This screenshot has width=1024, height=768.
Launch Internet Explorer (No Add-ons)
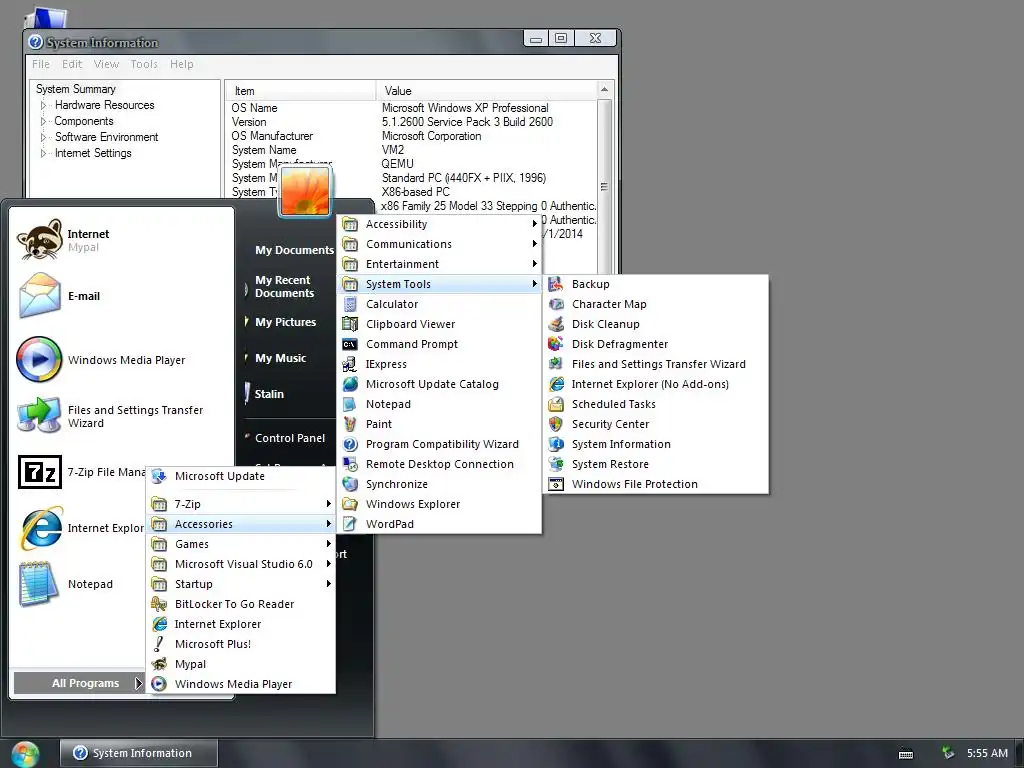pos(658,384)
